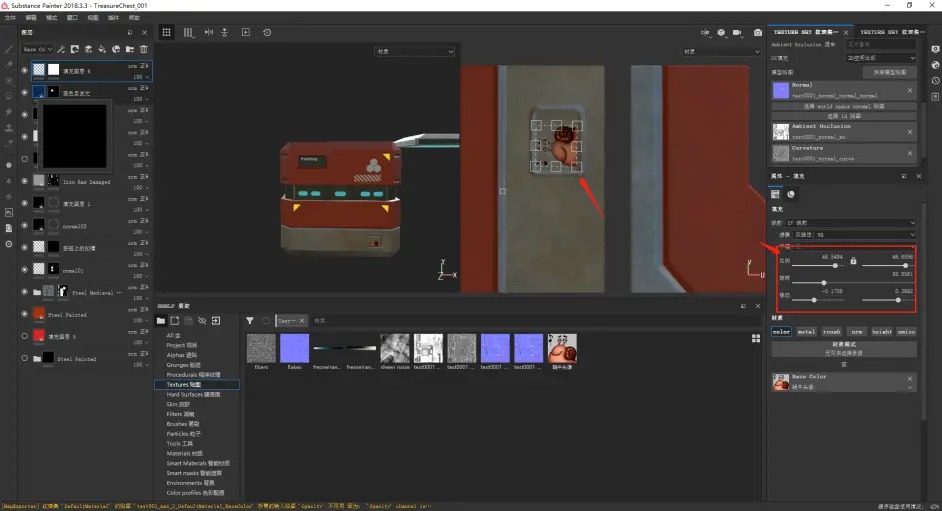942x511 pixels.
Task: Switch to second TEXTURE SET tab
Action: tap(892, 32)
